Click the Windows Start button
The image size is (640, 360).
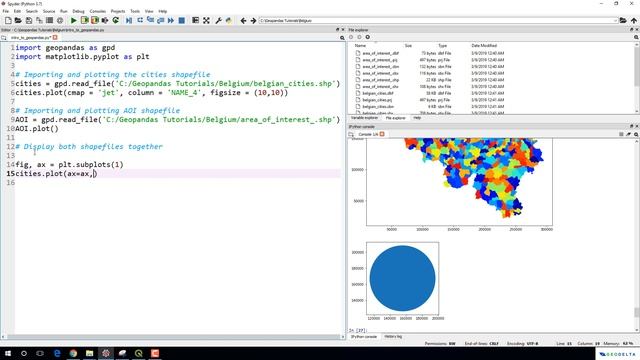[x=8, y=353]
